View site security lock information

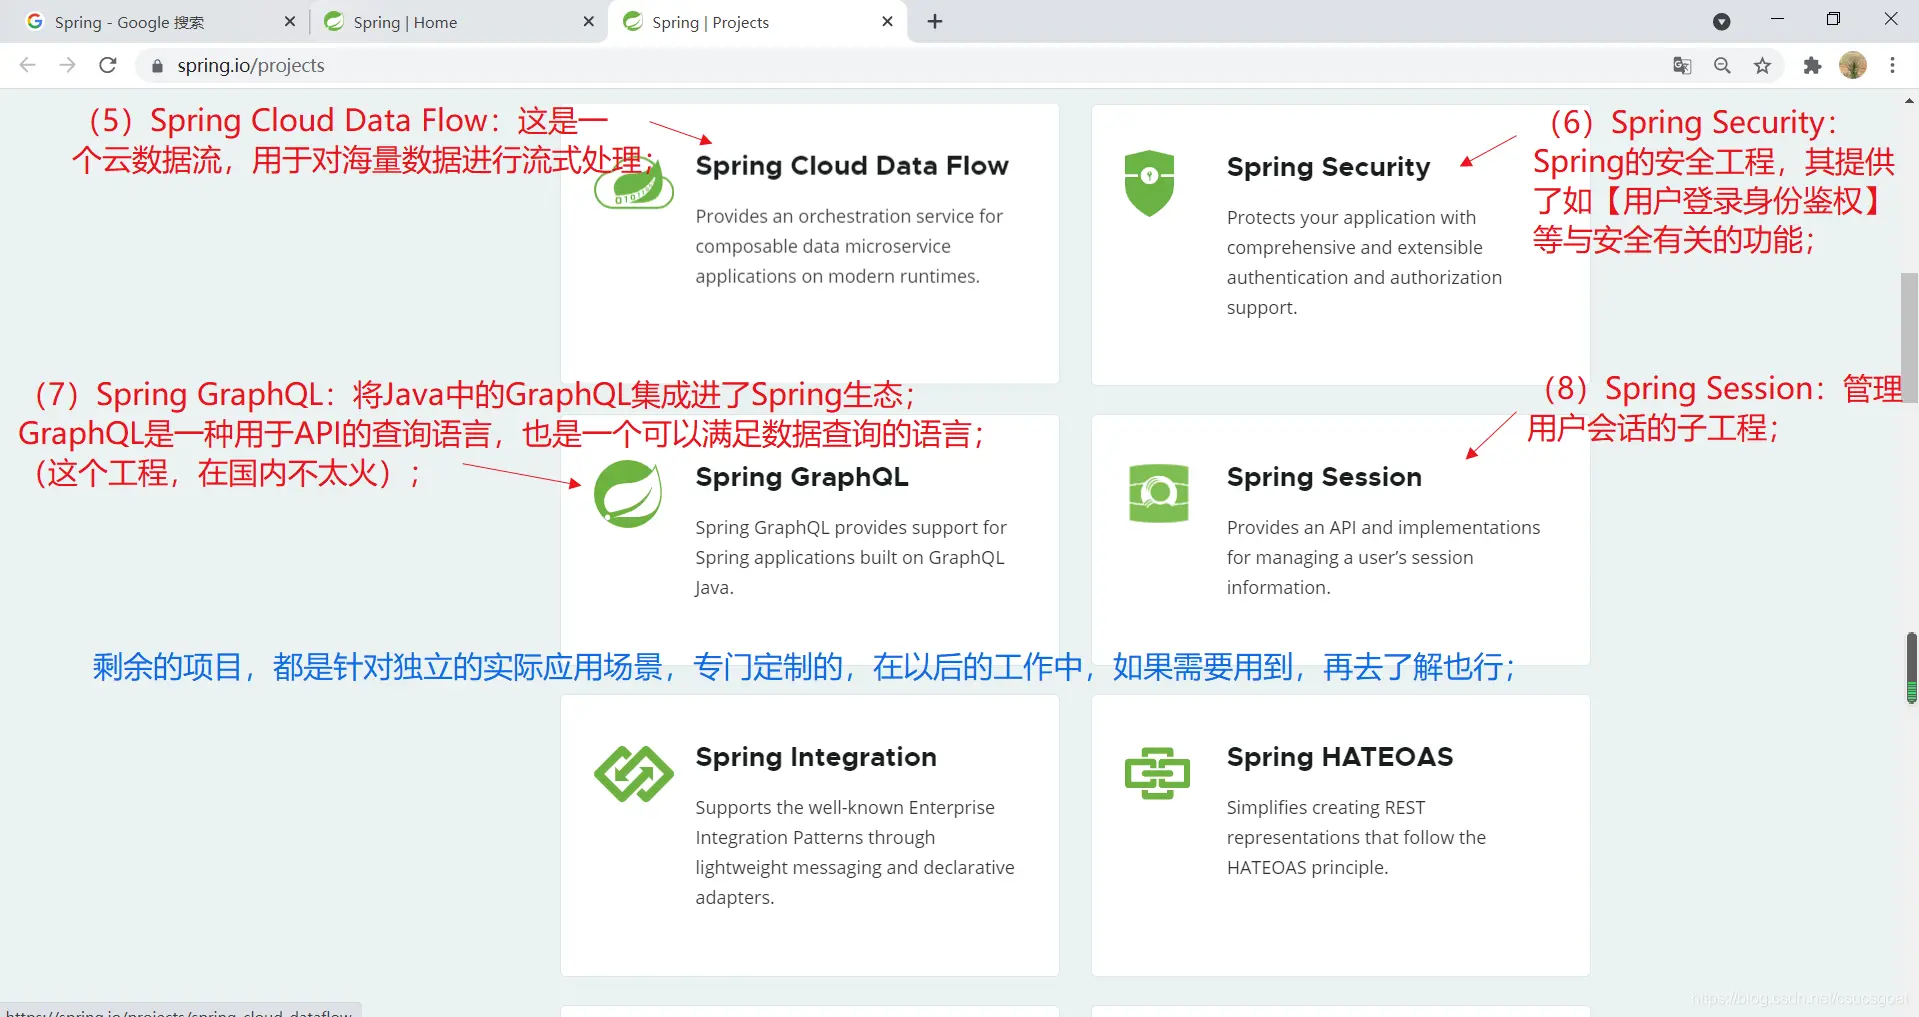(x=157, y=66)
